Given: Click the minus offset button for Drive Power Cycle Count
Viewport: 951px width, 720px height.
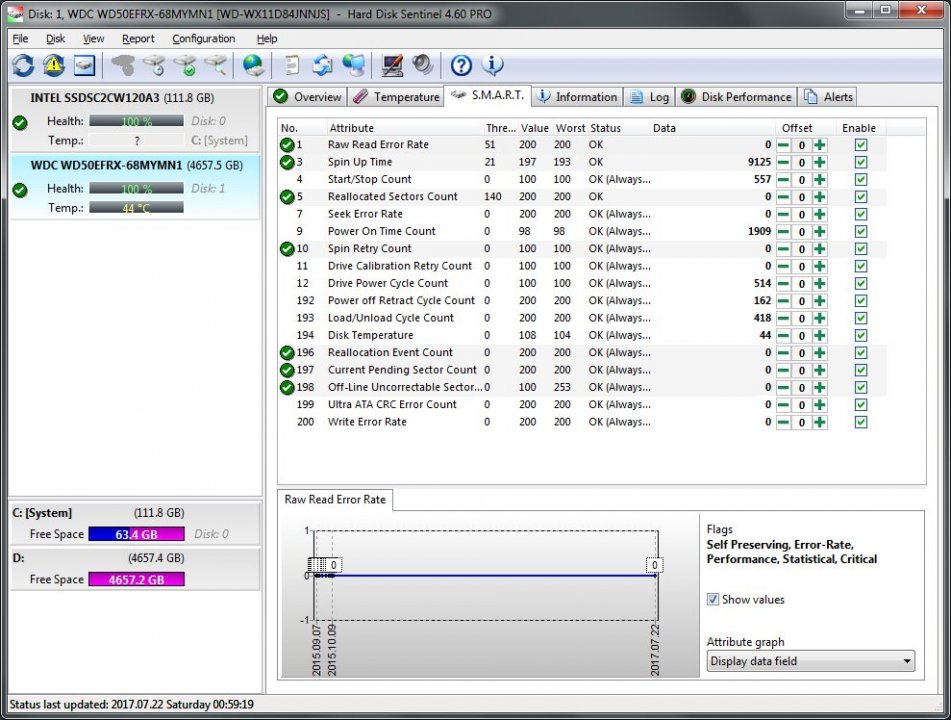Looking at the screenshot, I should [784, 283].
